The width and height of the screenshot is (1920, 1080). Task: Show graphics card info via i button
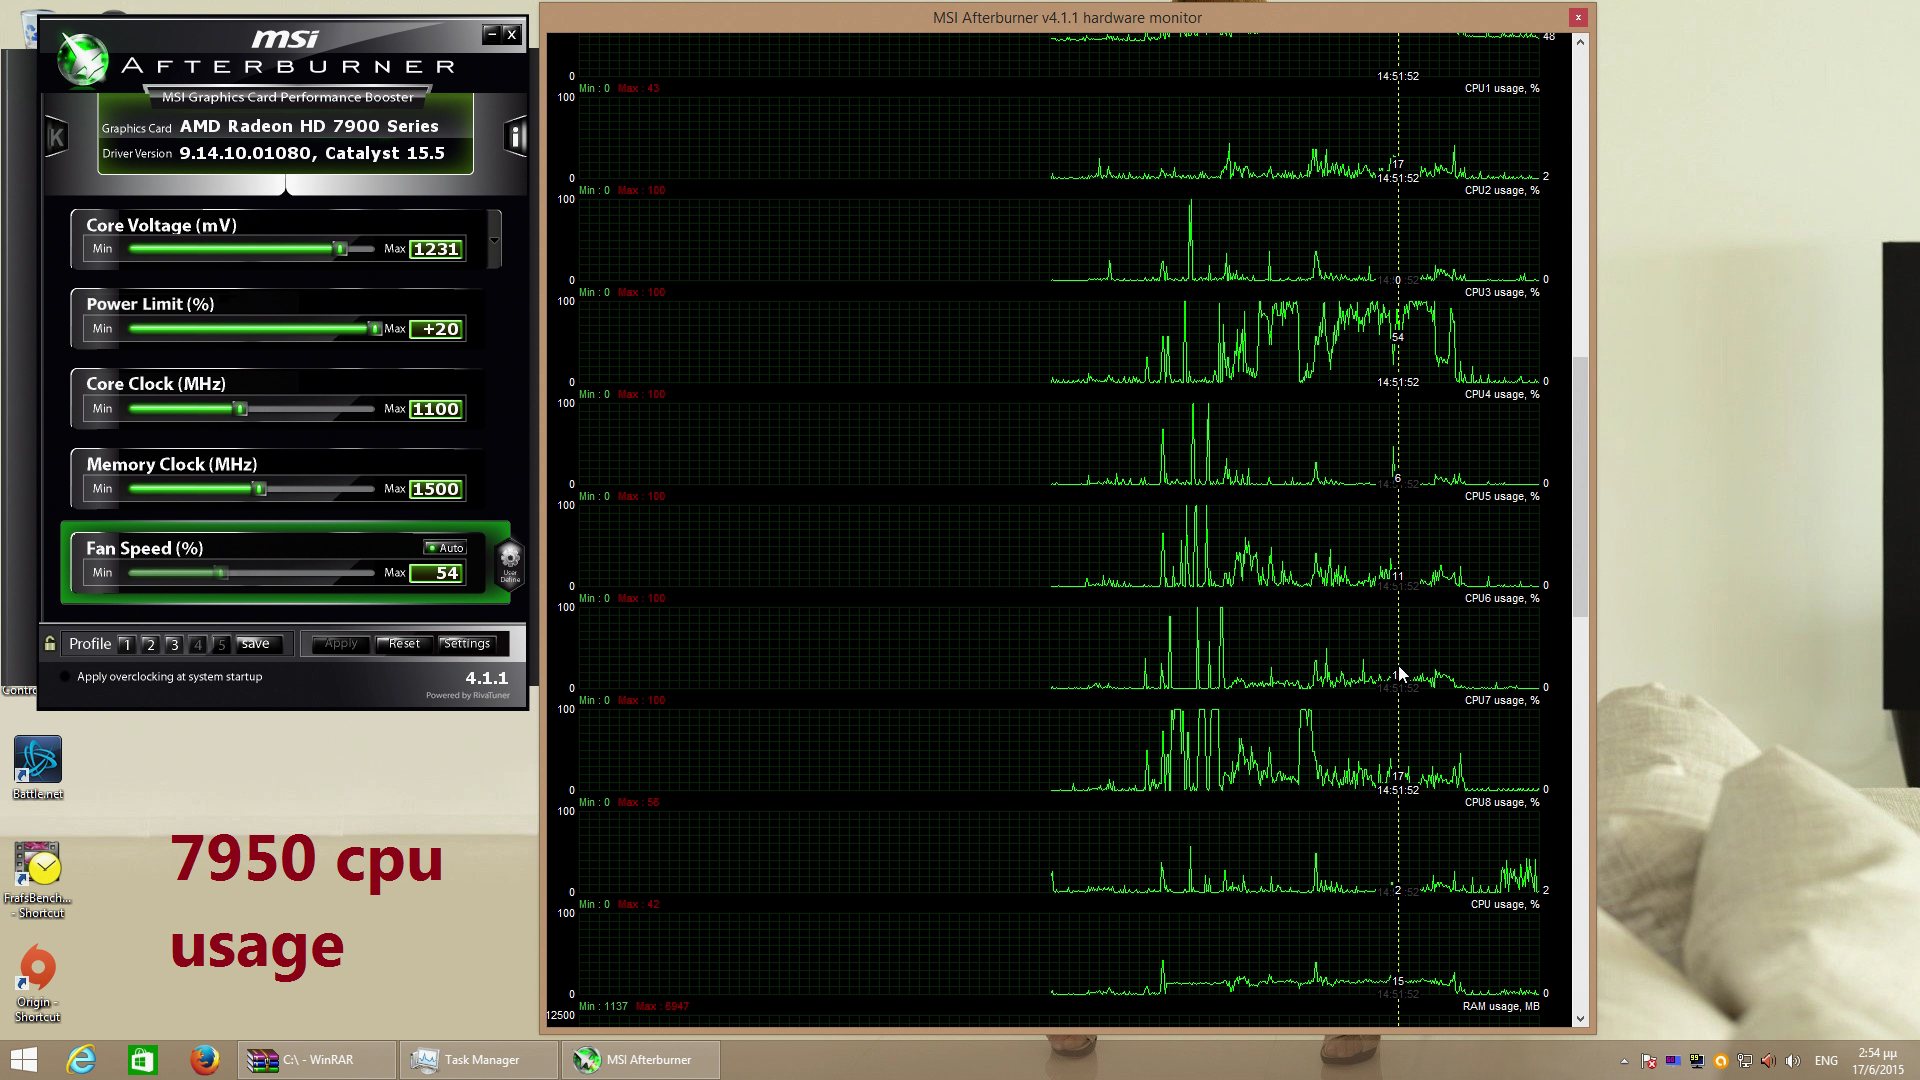(515, 137)
